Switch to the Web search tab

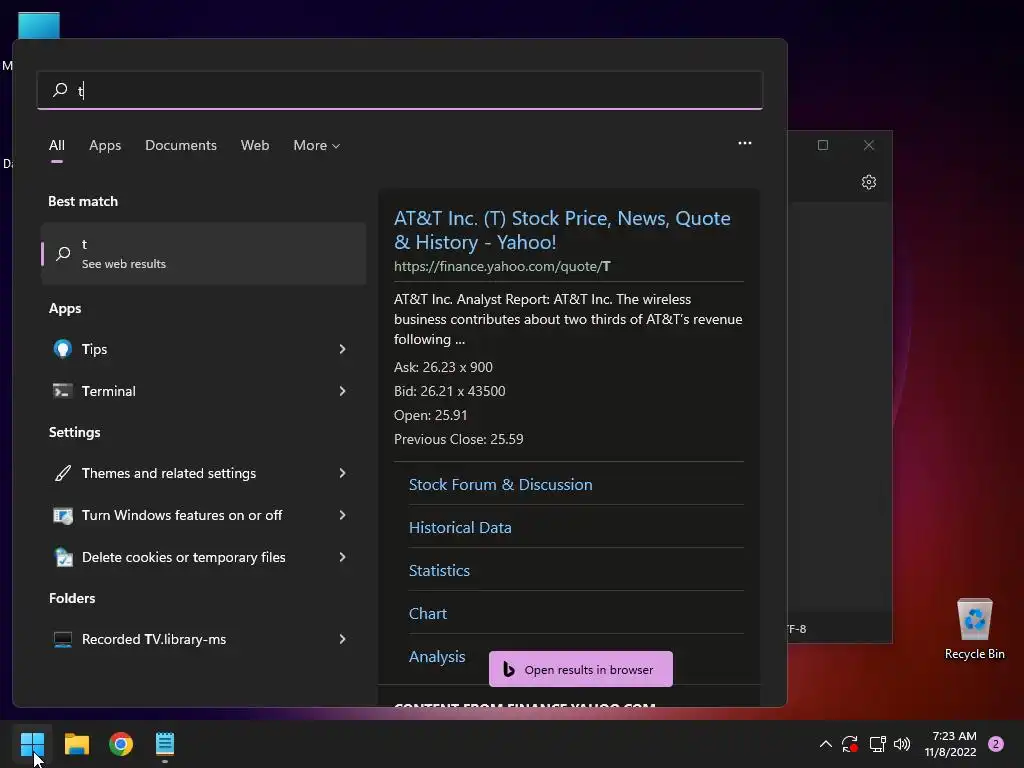255,145
